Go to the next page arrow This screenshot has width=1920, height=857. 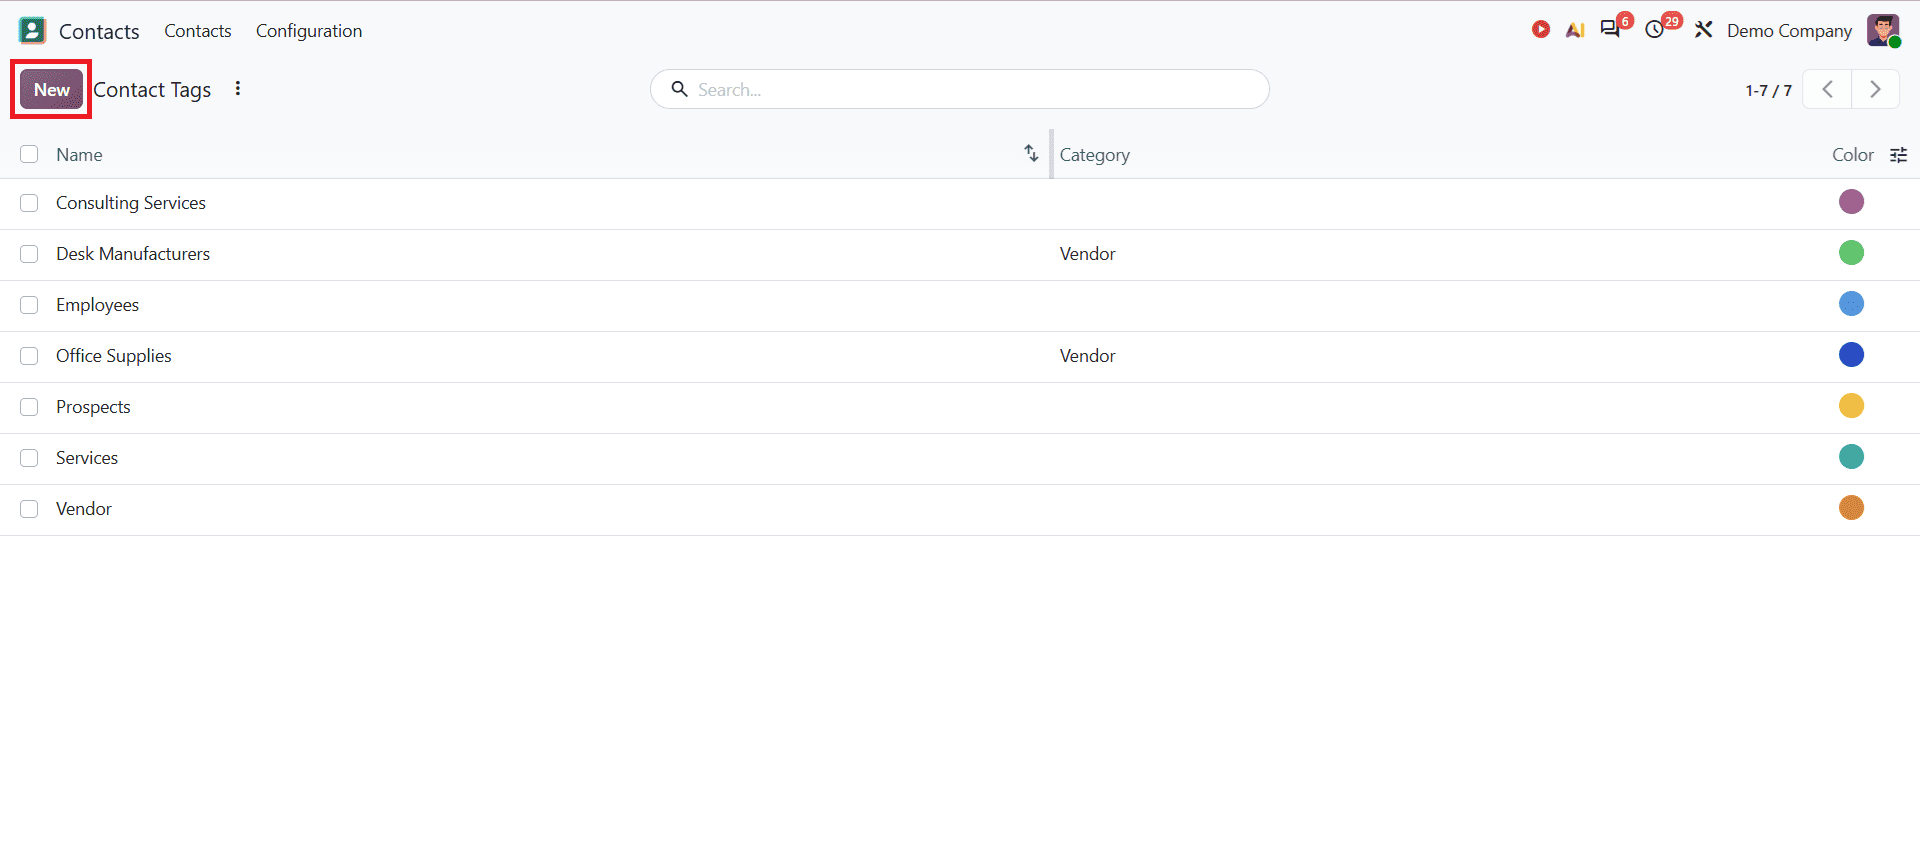1875,89
